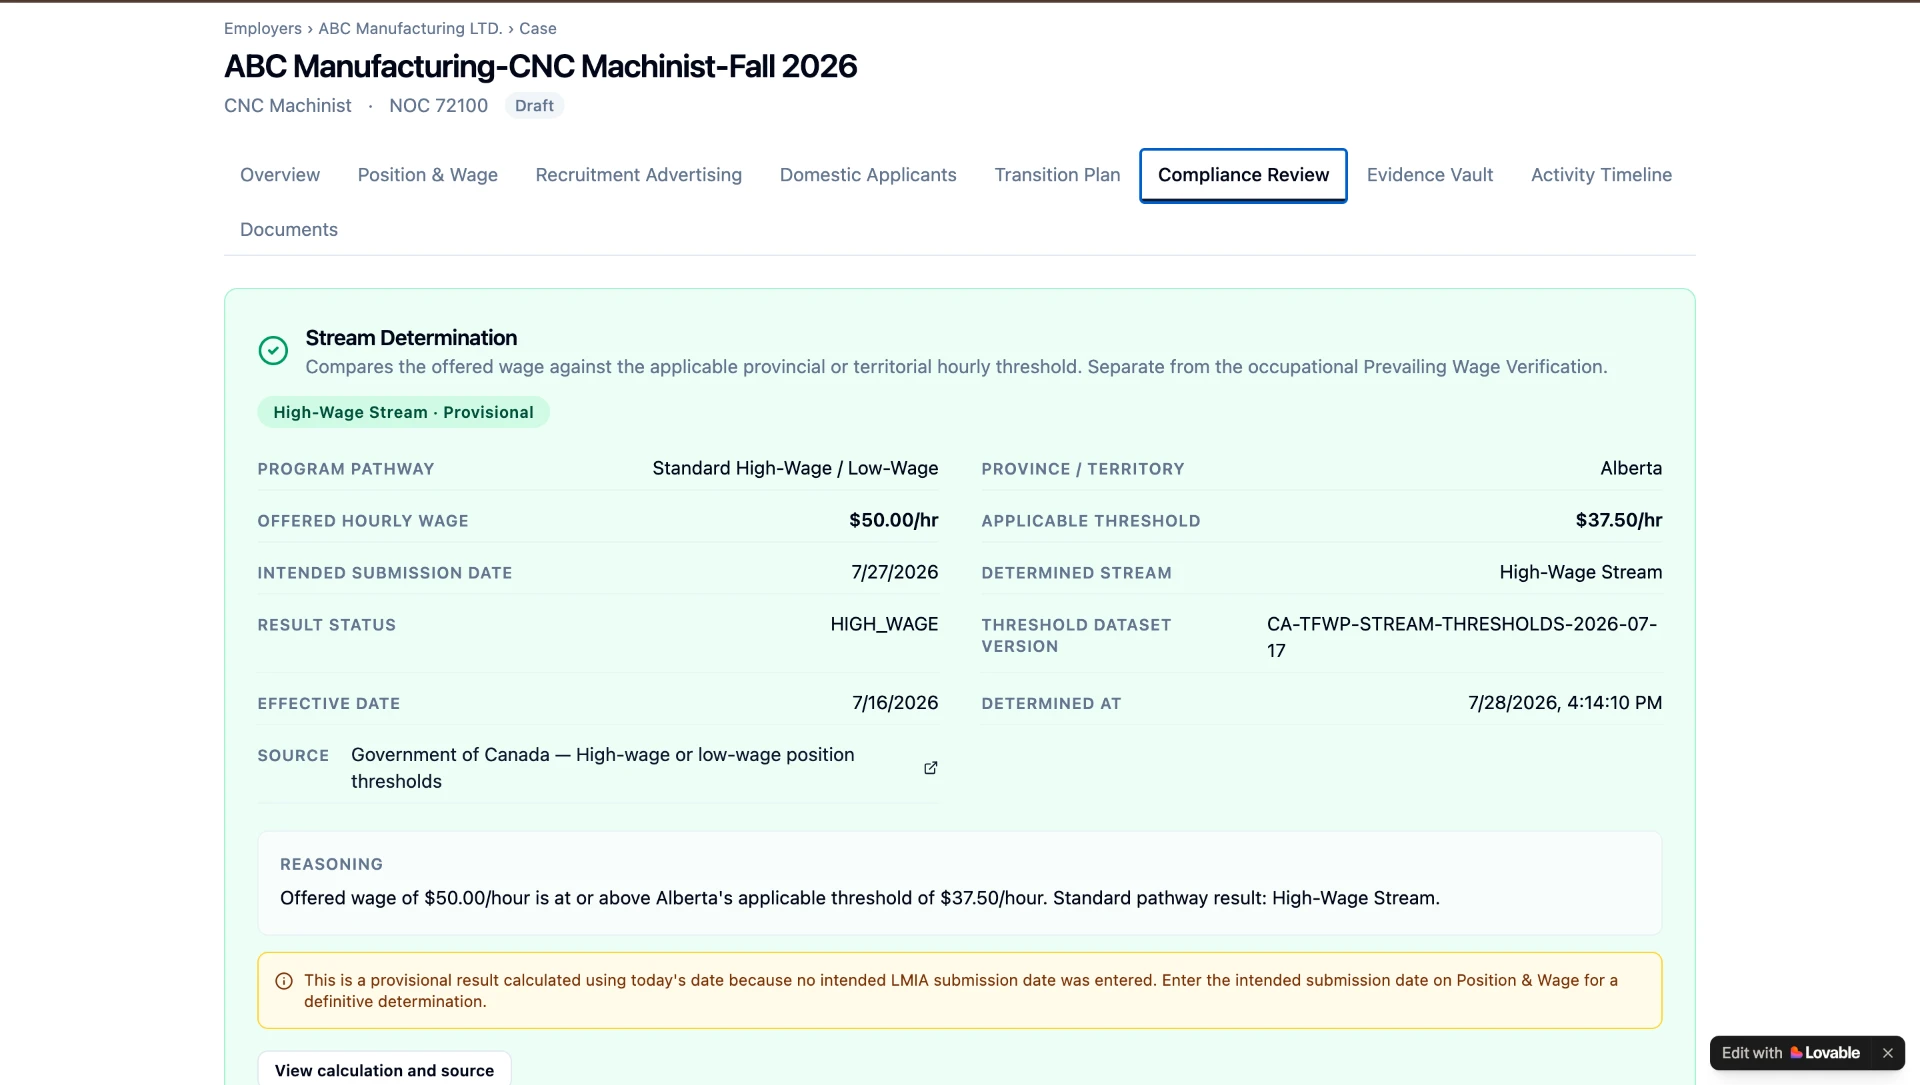The width and height of the screenshot is (1920, 1085).
Task: Click High-Wage Stream determined stream value
Action: (x=1580, y=572)
